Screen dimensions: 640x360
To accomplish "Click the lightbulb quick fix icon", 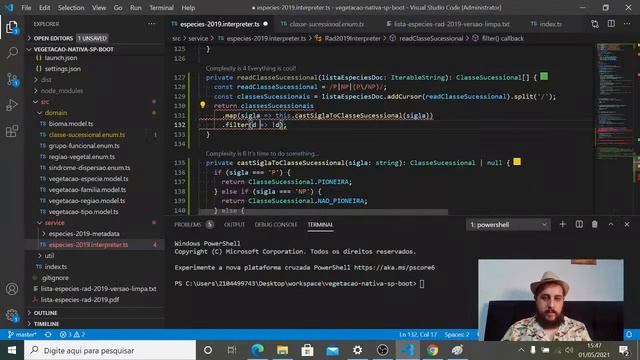I will (202, 105).
